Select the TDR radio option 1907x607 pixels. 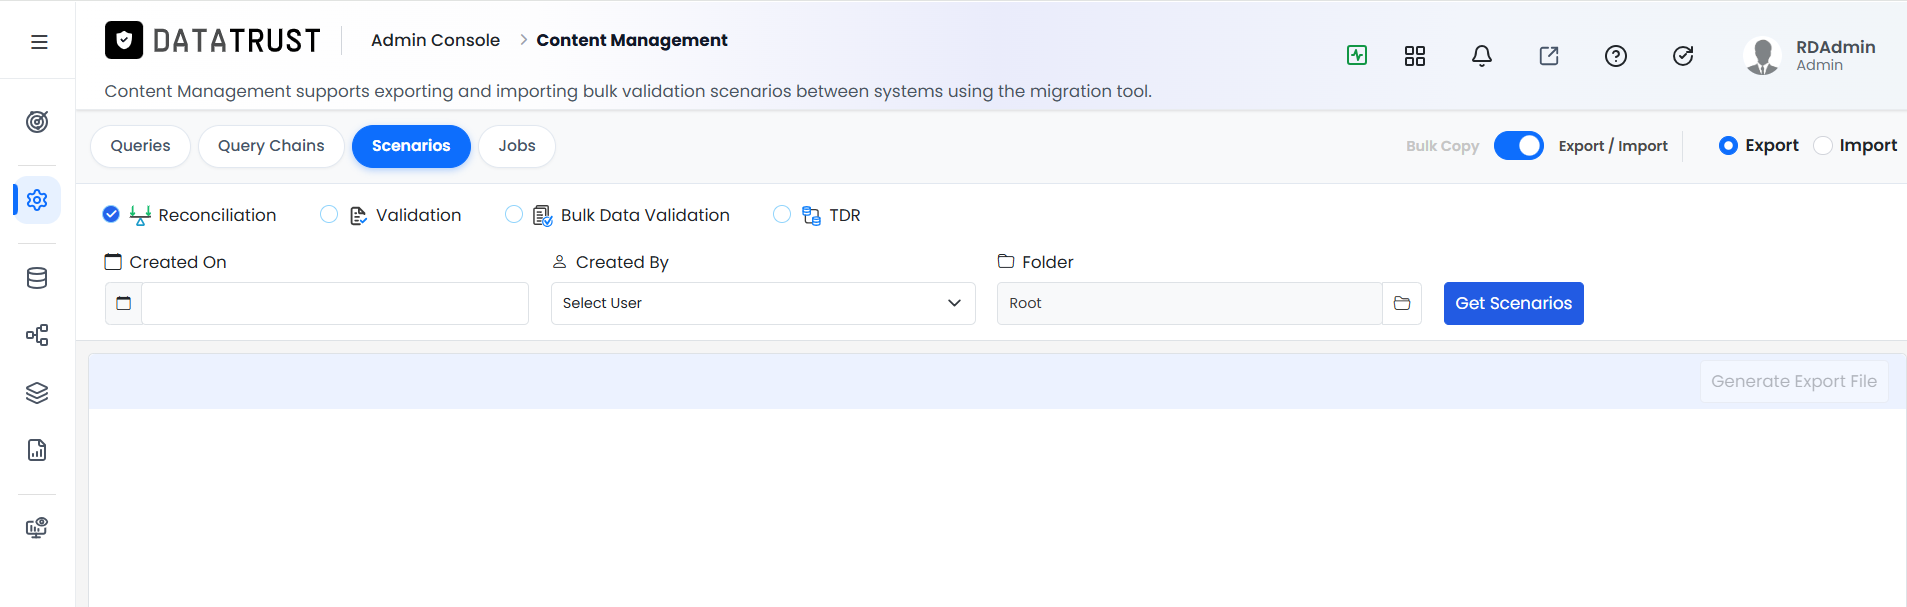click(782, 214)
